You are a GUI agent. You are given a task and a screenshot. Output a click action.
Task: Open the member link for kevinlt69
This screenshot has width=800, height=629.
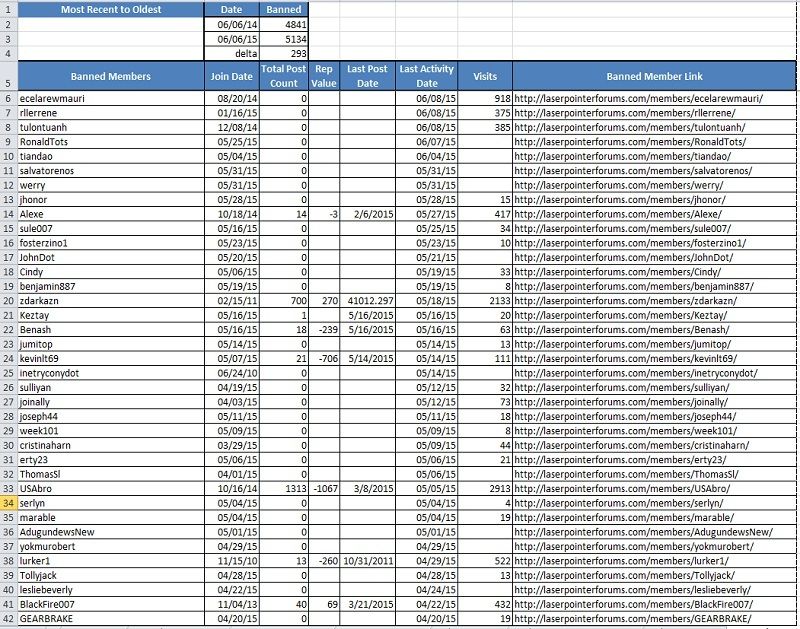tap(625, 359)
